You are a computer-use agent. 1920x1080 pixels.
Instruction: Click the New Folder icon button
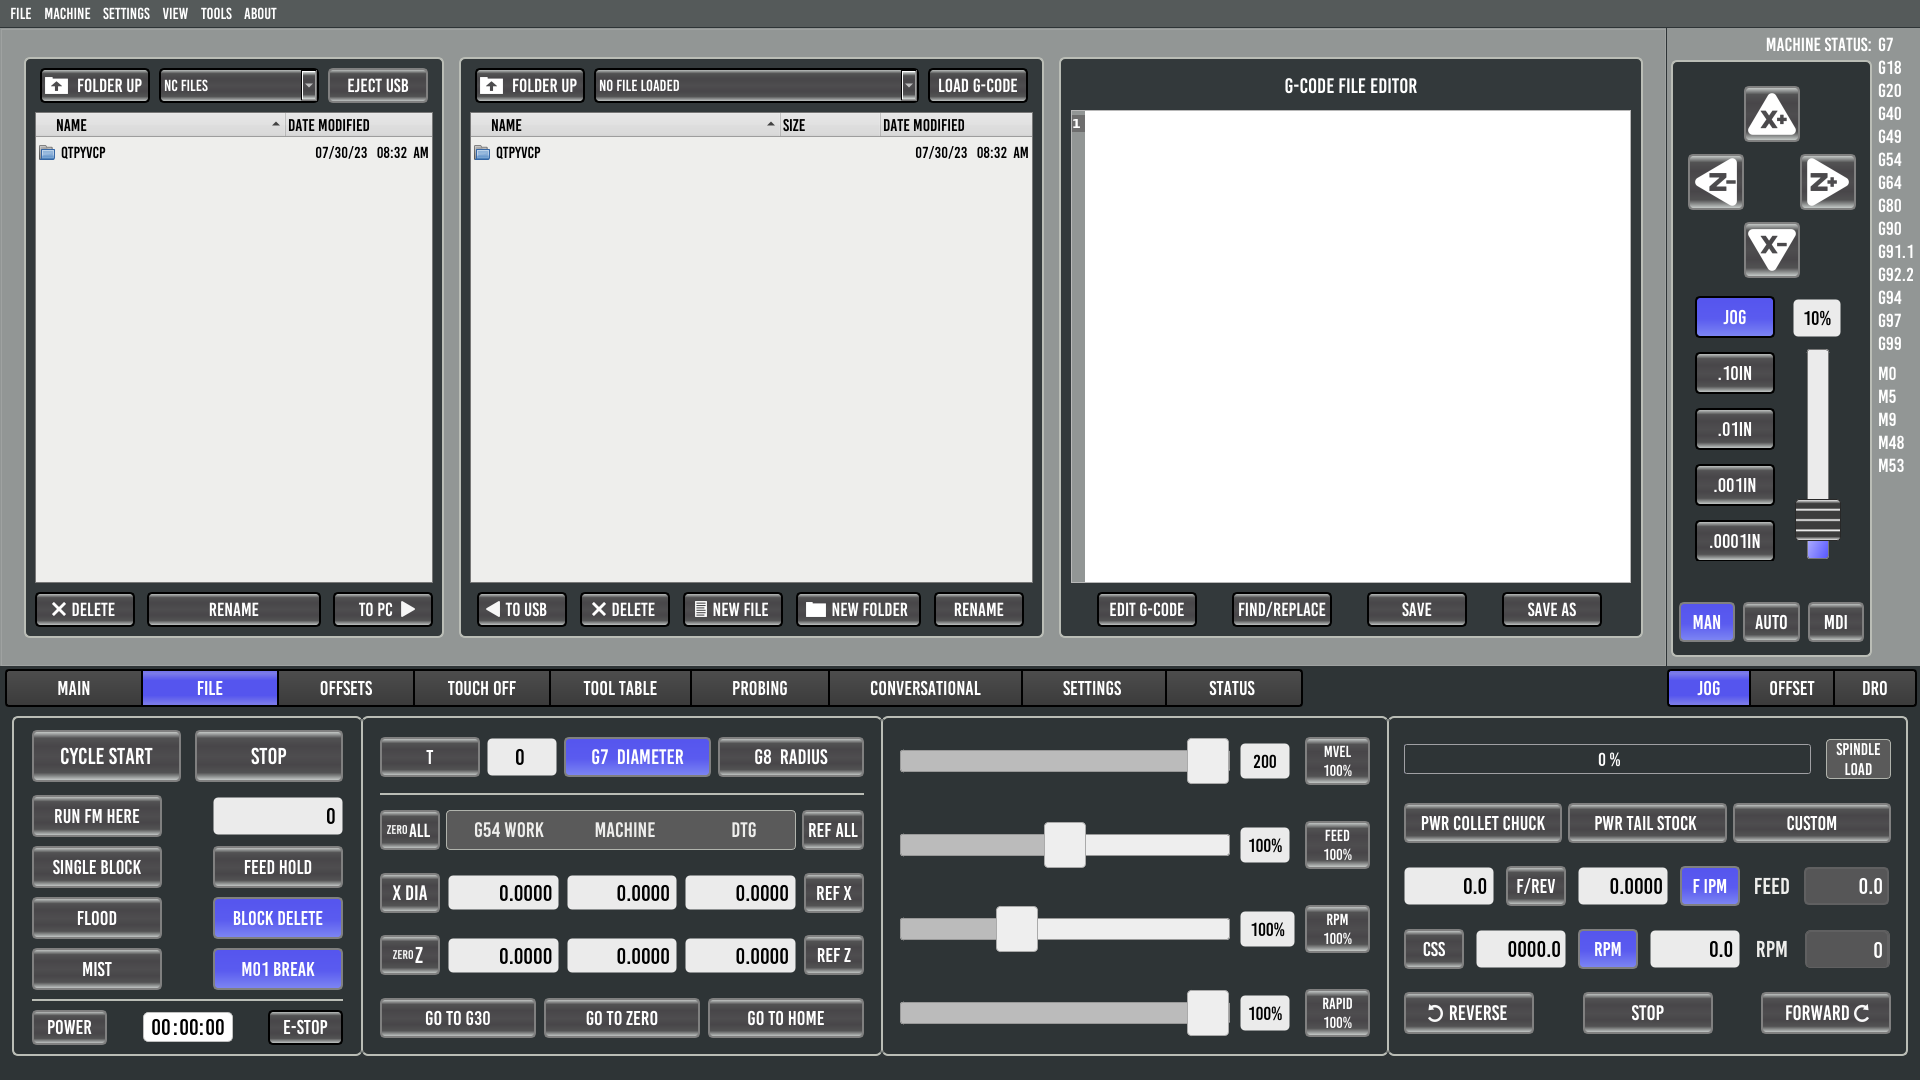(x=858, y=610)
